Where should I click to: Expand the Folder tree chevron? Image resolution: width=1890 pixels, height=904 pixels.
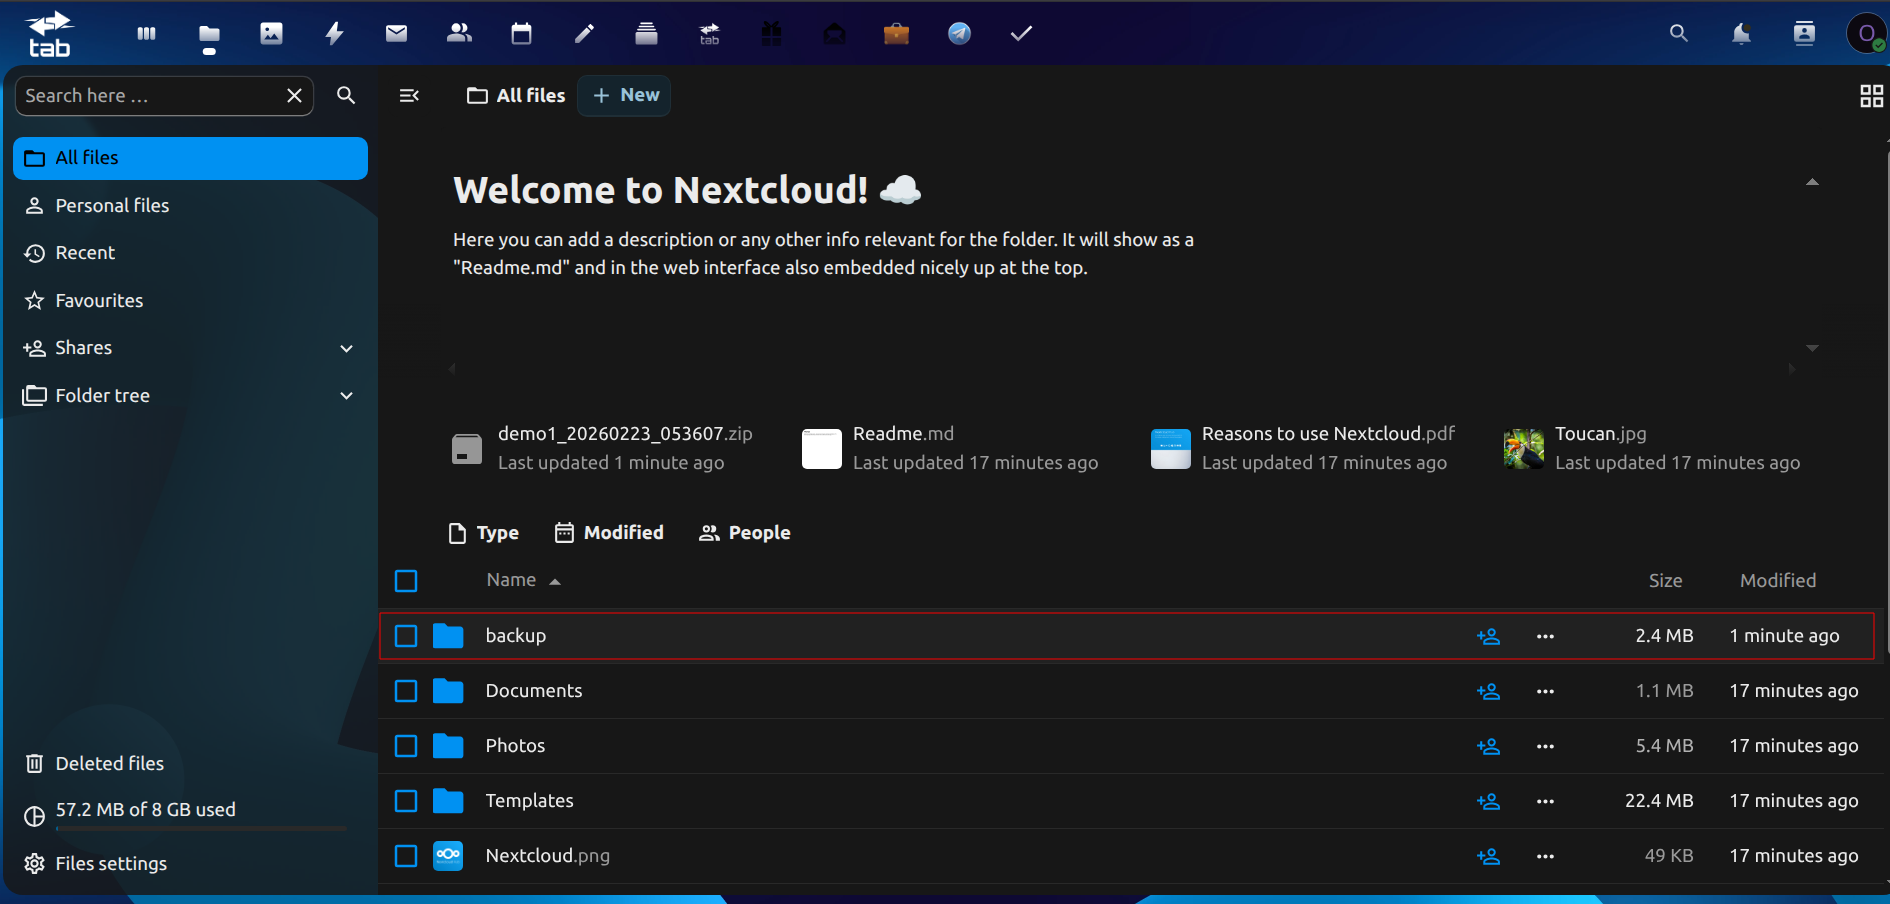click(346, 396)
